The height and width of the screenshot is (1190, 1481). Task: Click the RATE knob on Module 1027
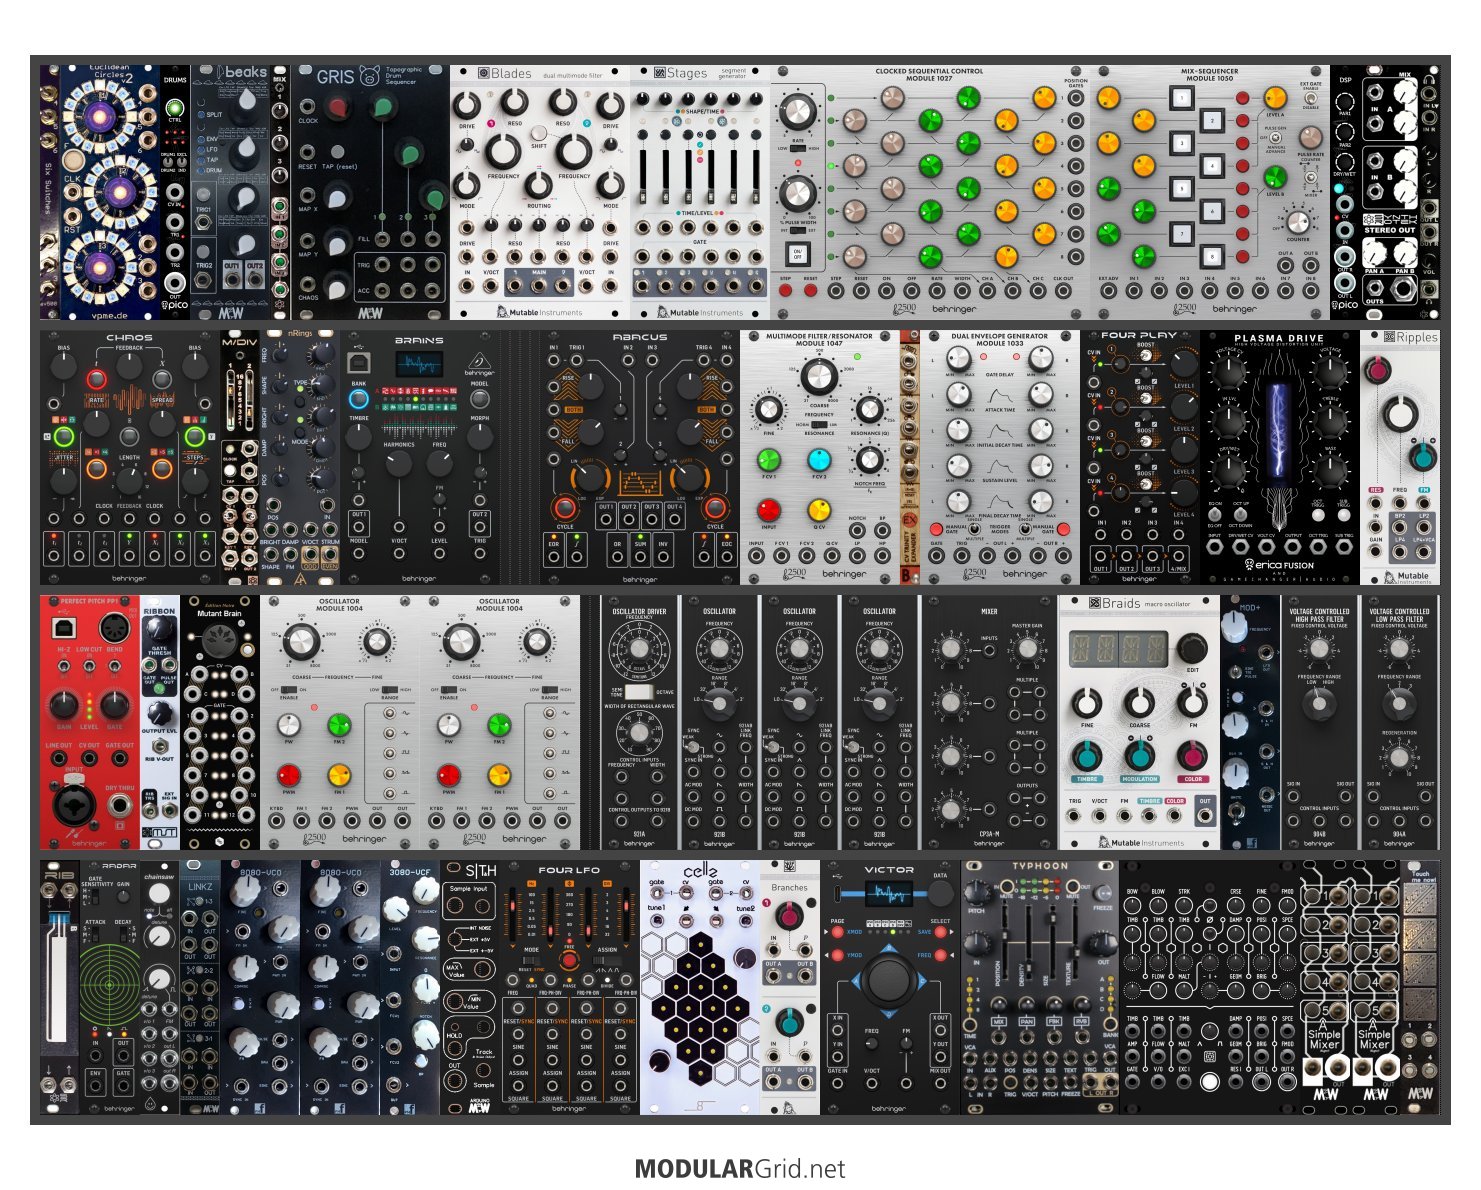[797, 113]
